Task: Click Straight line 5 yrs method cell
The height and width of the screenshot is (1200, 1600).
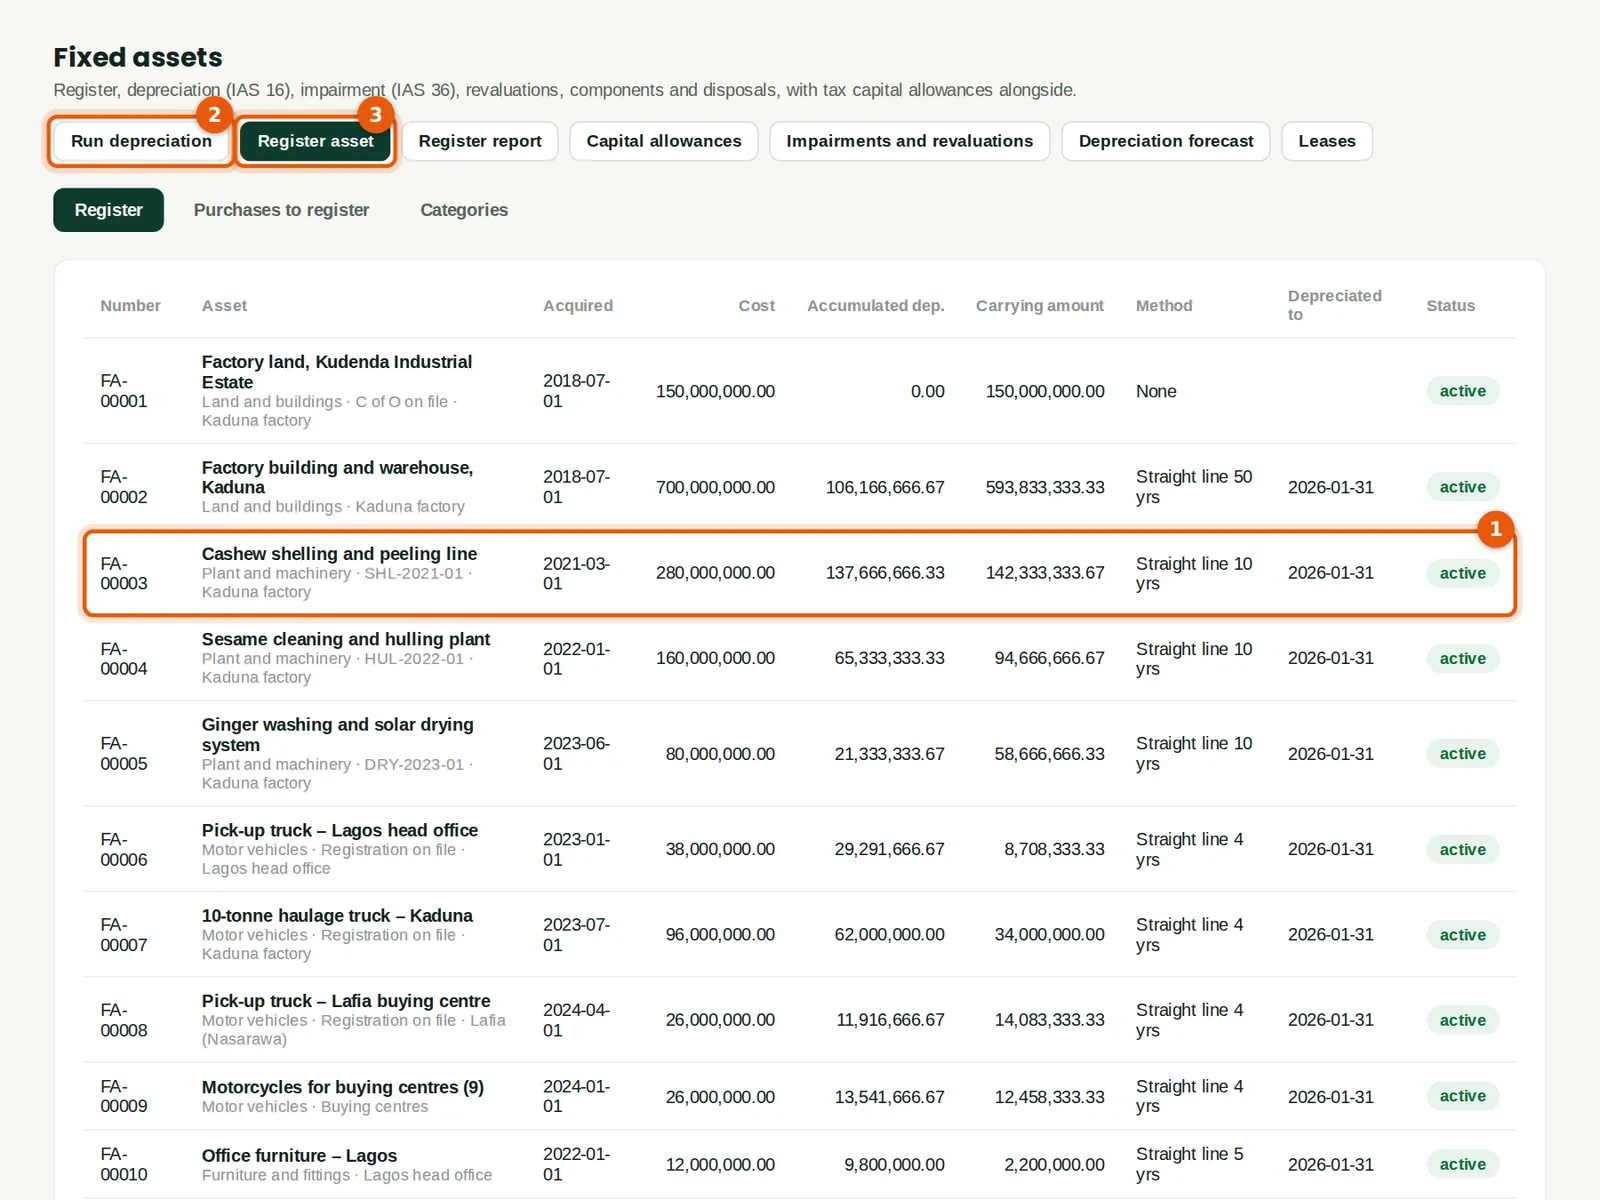Action: pyautogui.click(x=1190, y=1164)
